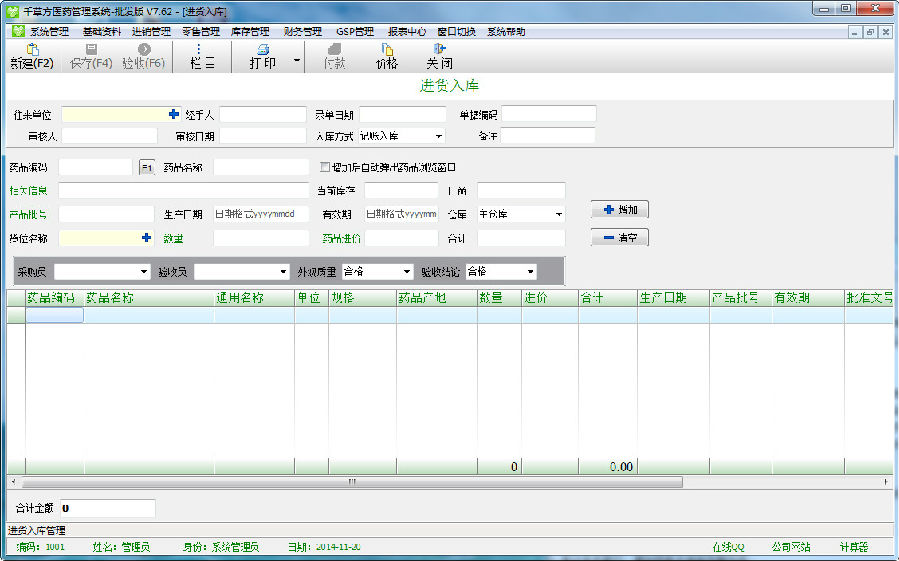Click the title bar application icon
Screen dimensions: 899x561
tap(12, 11)
